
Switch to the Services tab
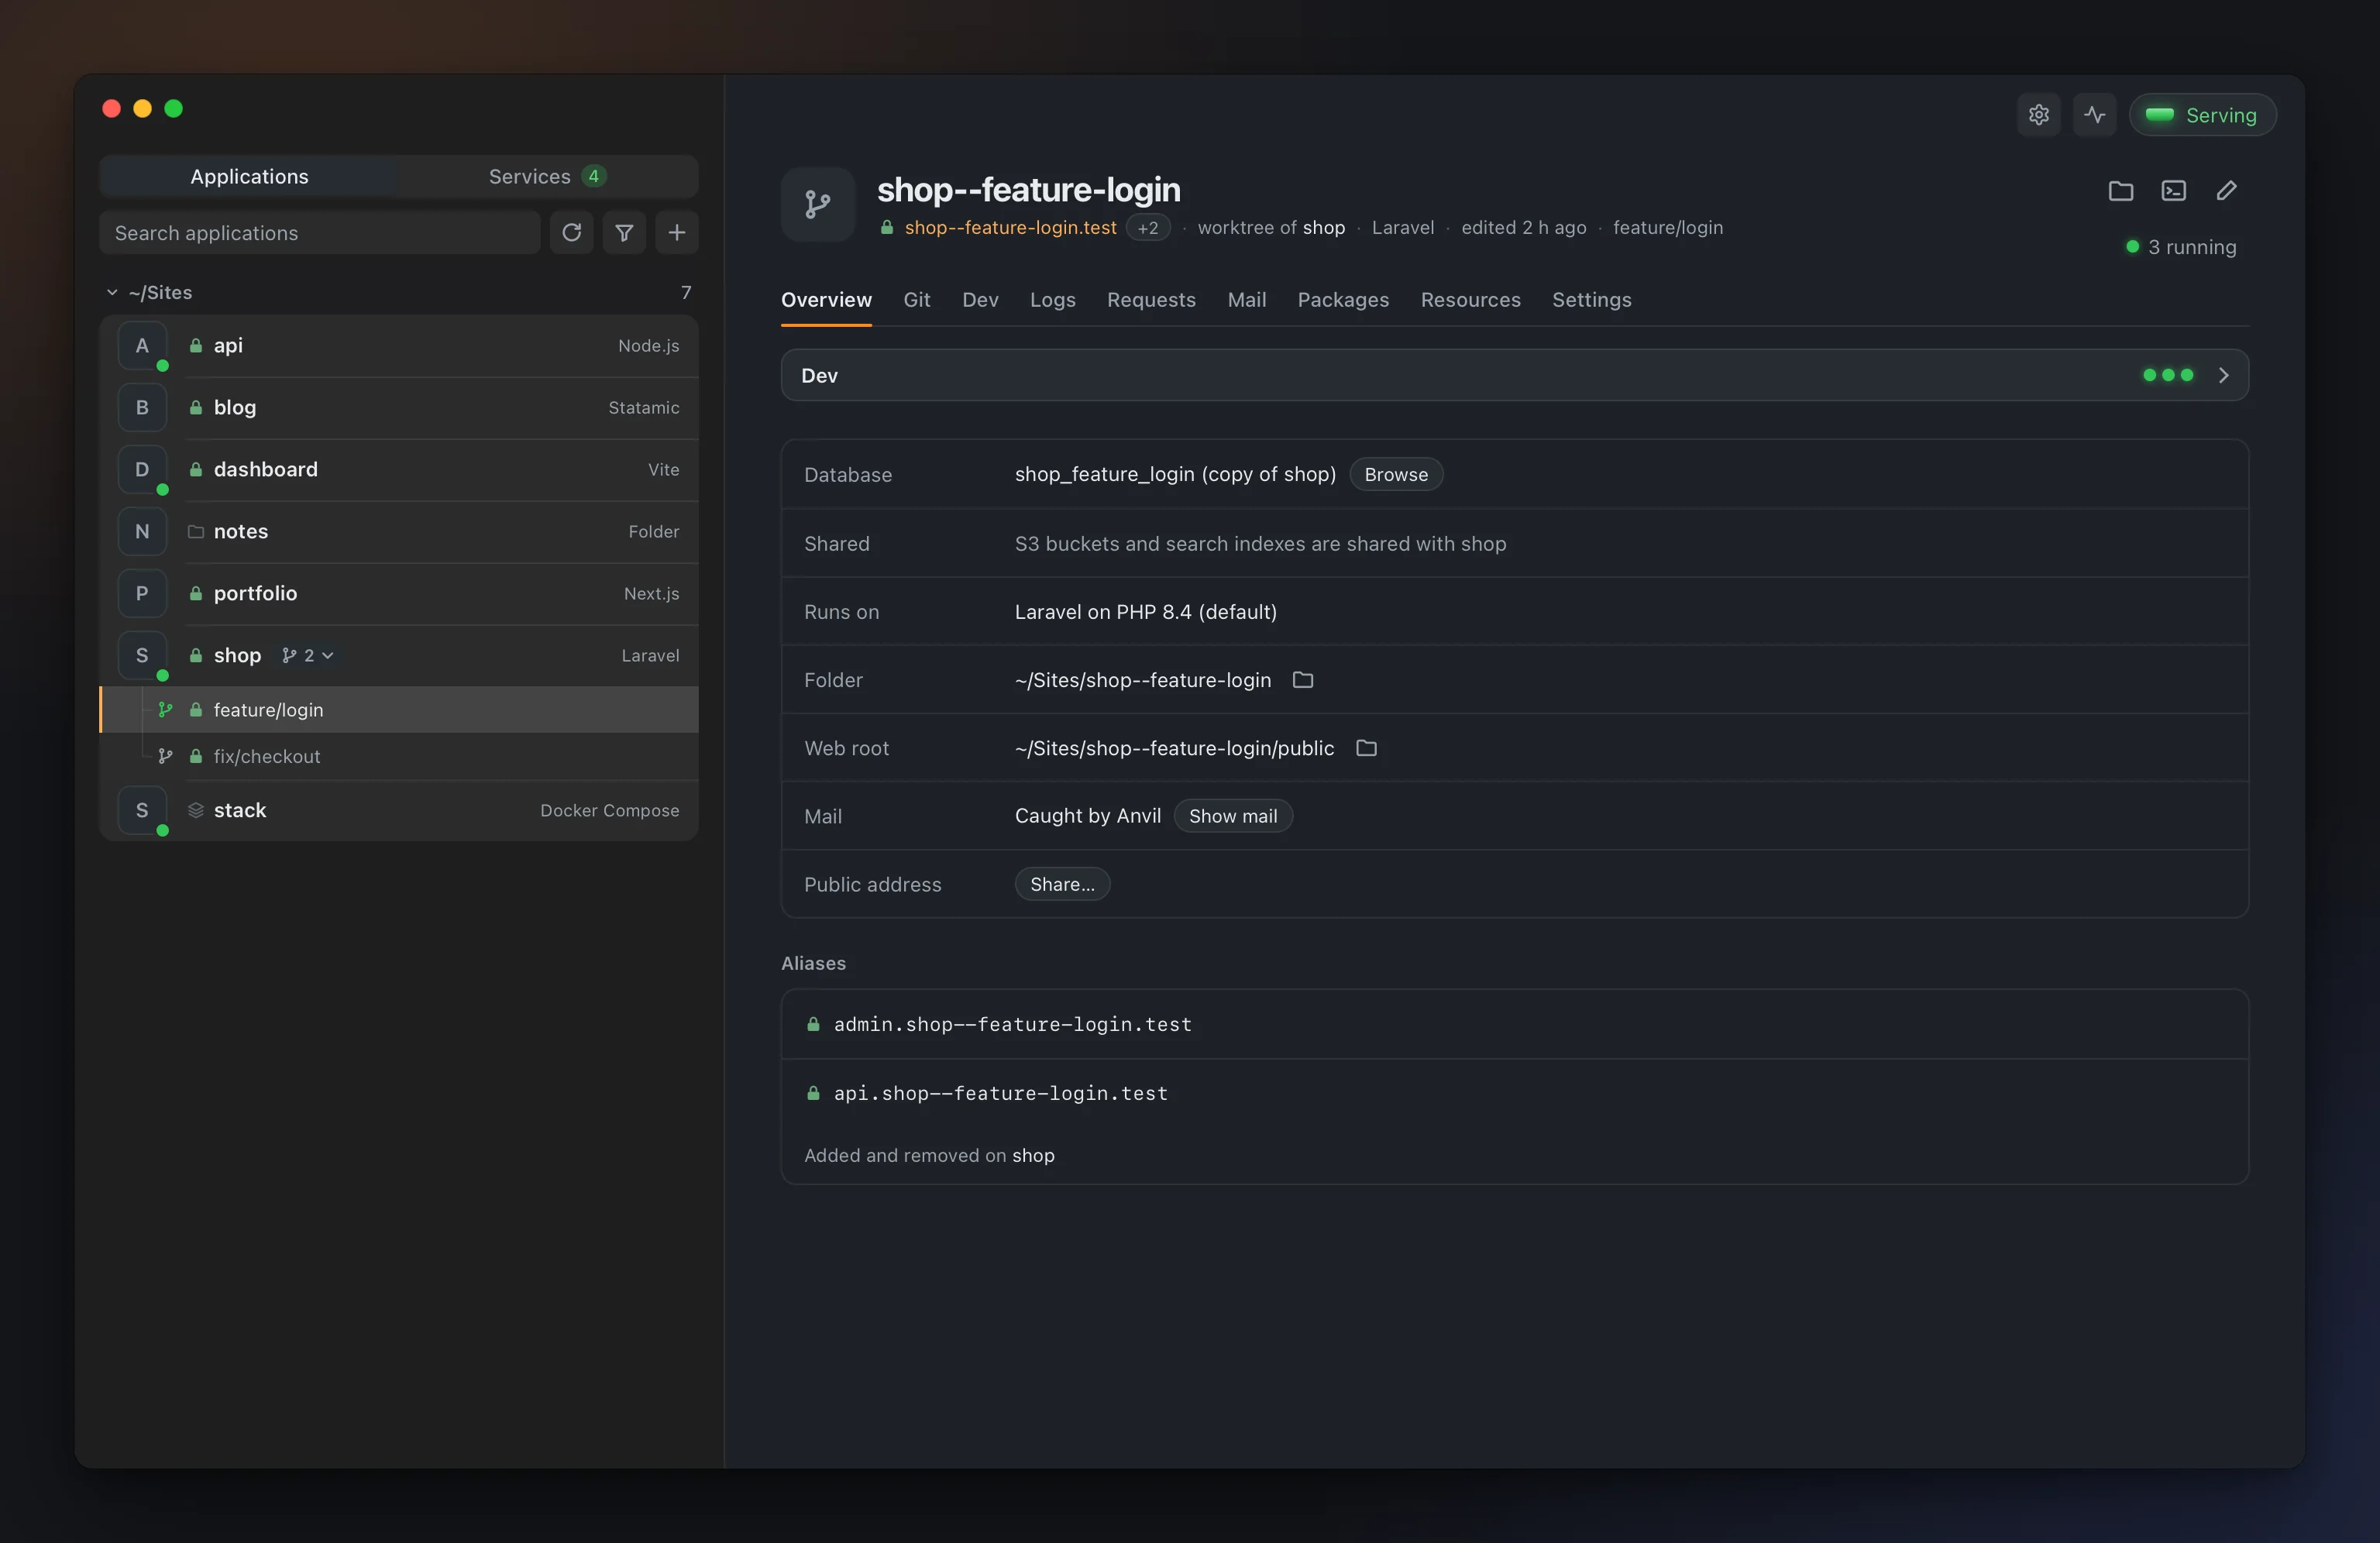[x=547, y=176]
